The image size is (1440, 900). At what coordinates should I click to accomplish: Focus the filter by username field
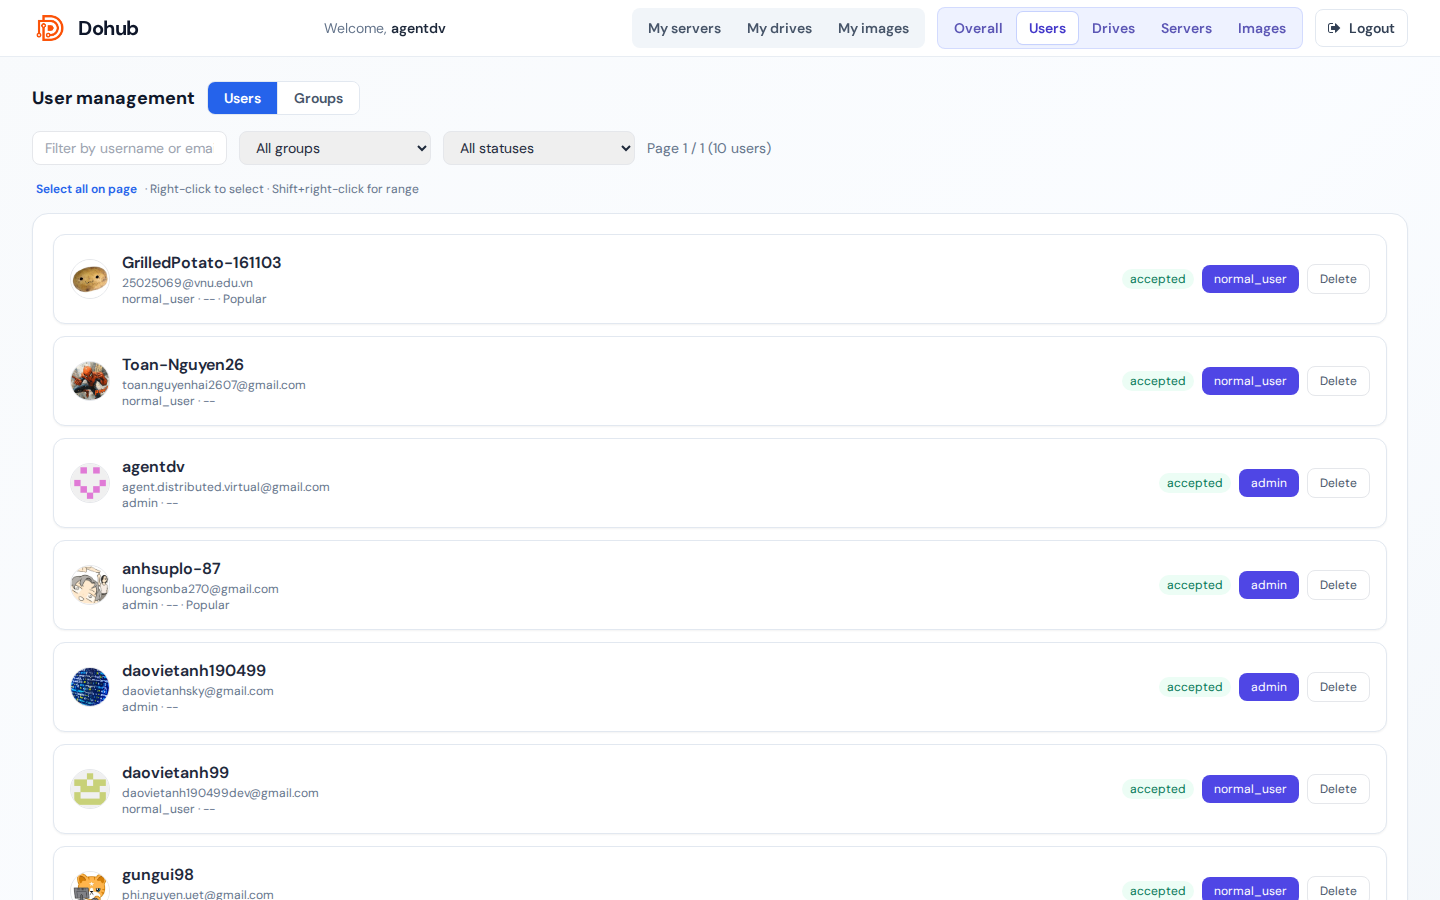[x=129, y=148]
